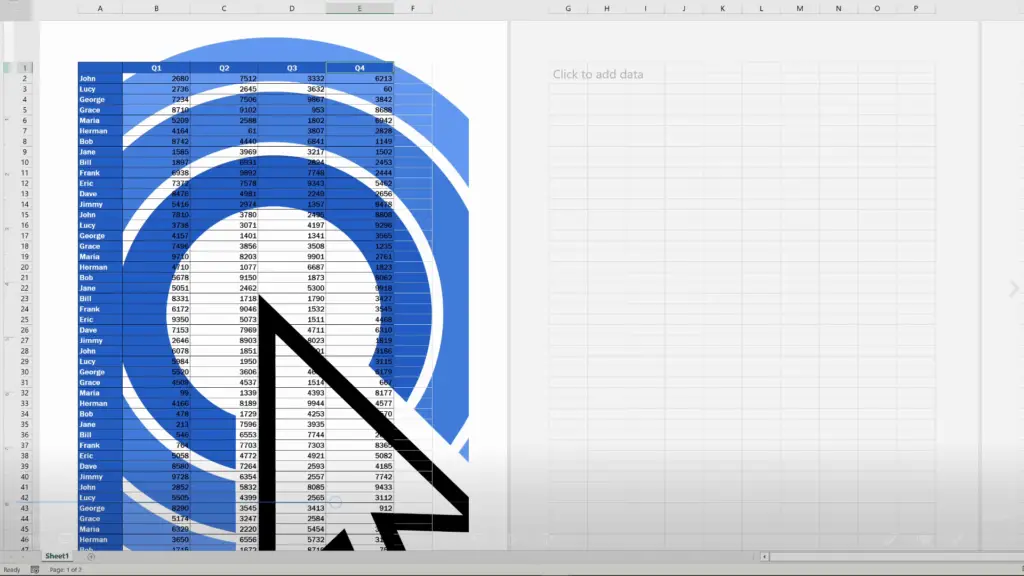
Task: Select the cell with value 61
Action: pos(224,131)
